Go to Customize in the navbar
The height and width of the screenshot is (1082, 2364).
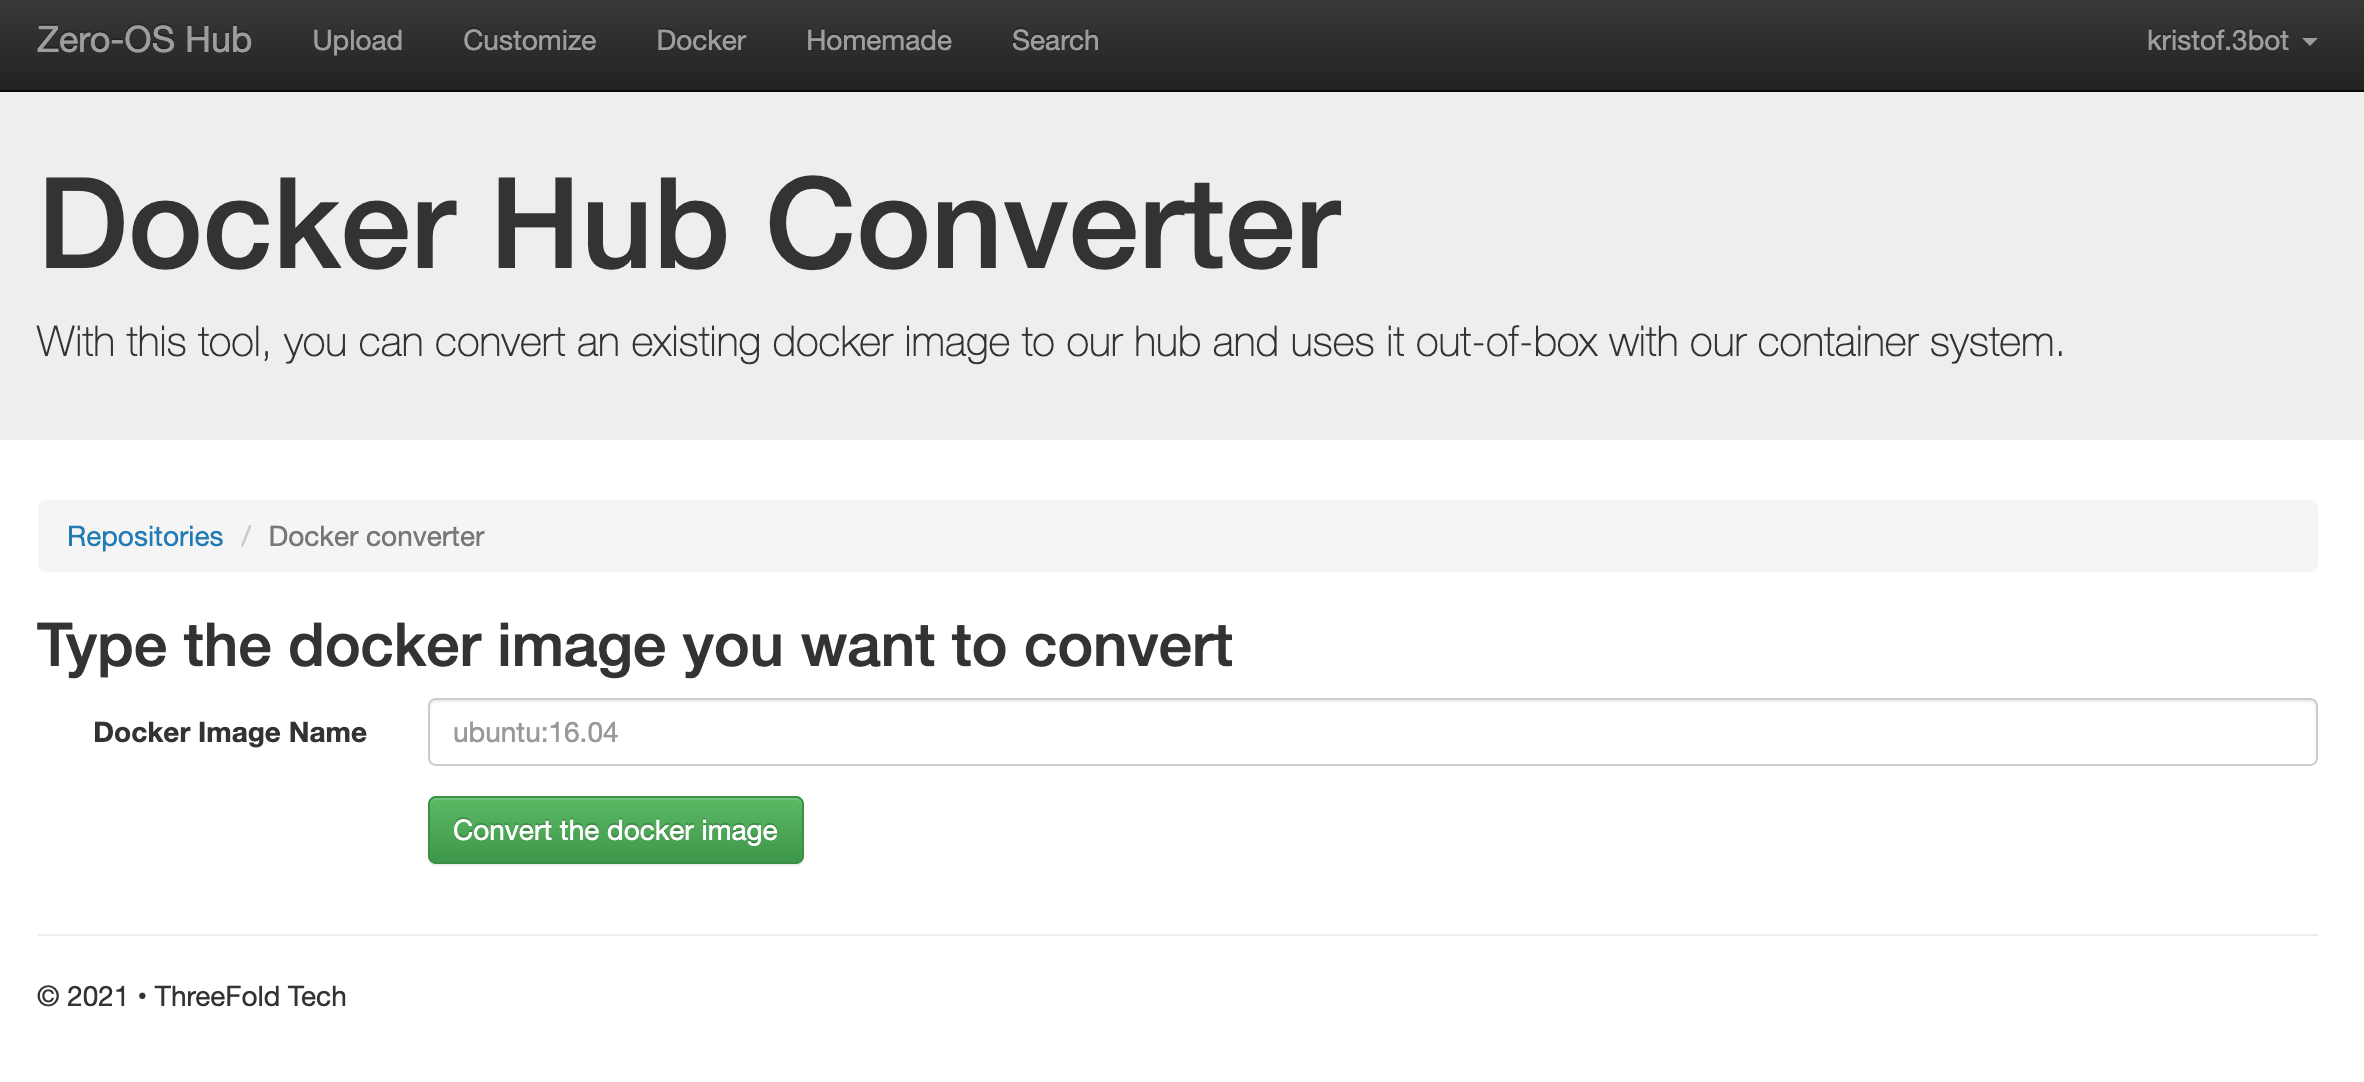[529, 40]
